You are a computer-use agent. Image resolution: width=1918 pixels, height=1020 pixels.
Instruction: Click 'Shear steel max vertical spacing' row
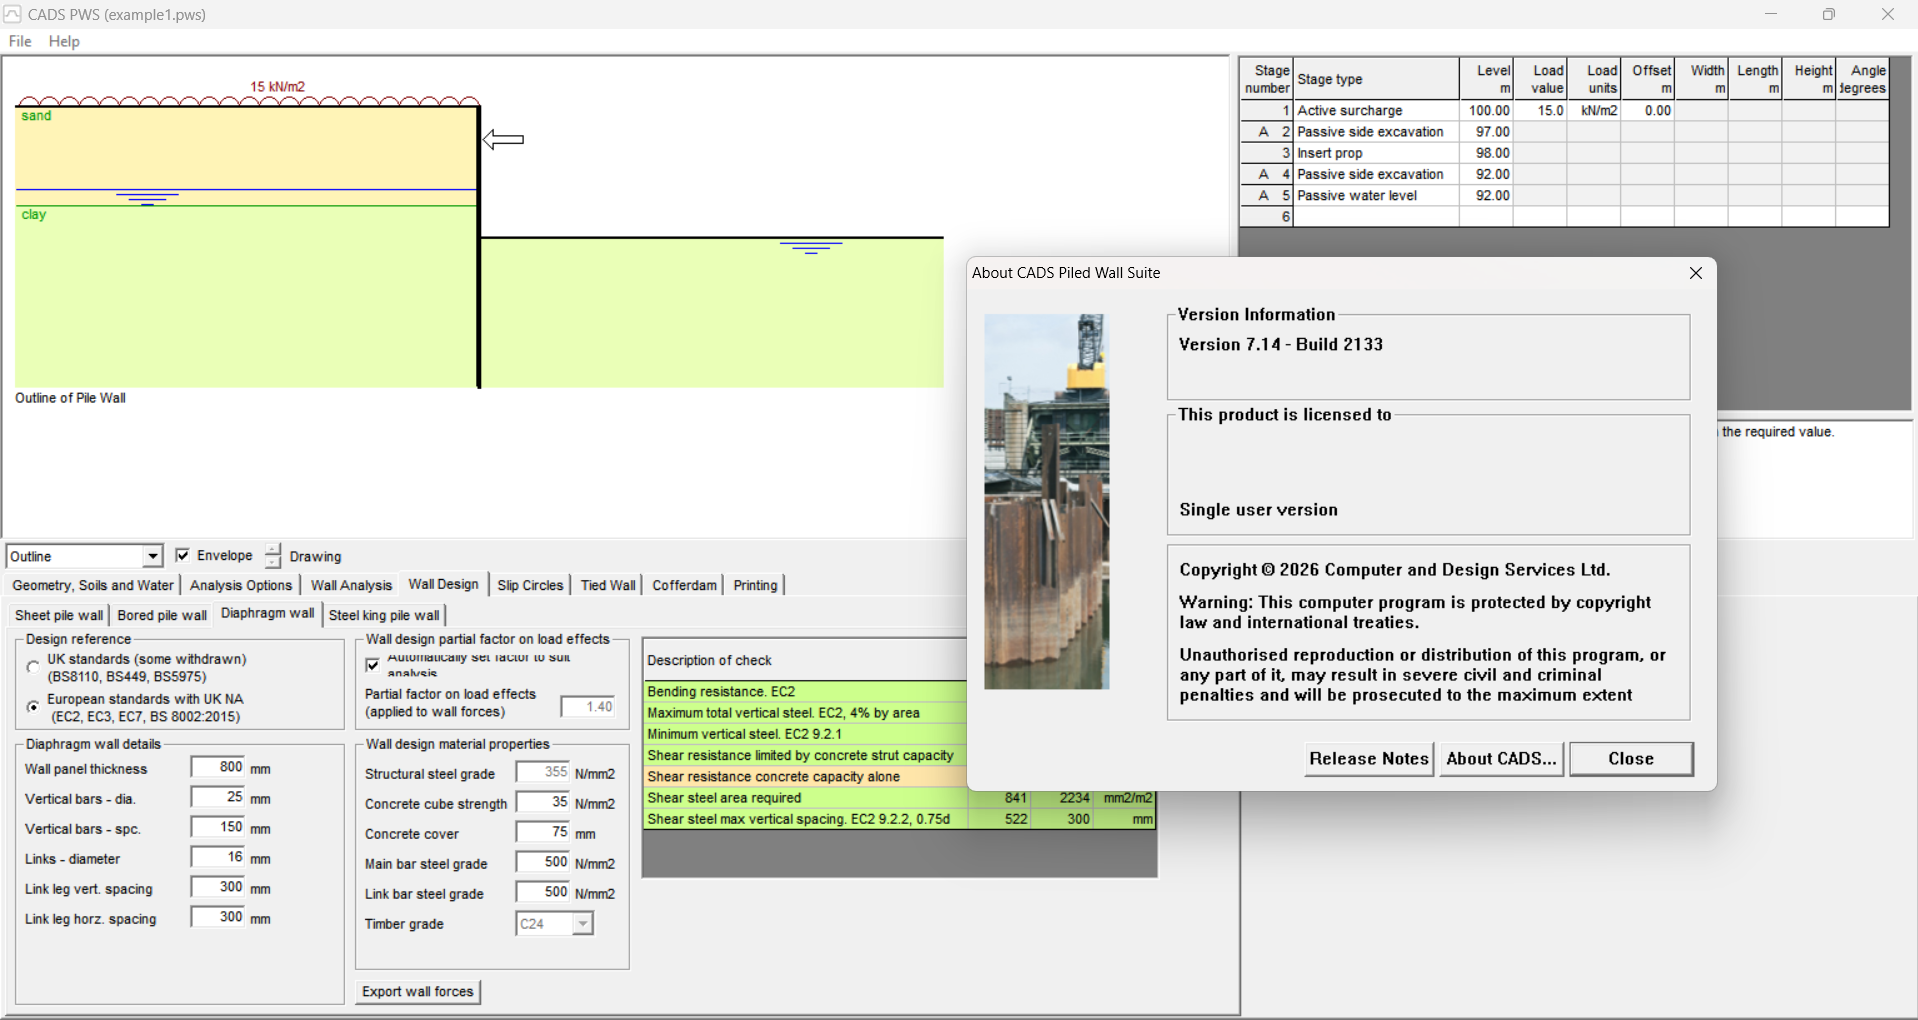tap(900, 819)
